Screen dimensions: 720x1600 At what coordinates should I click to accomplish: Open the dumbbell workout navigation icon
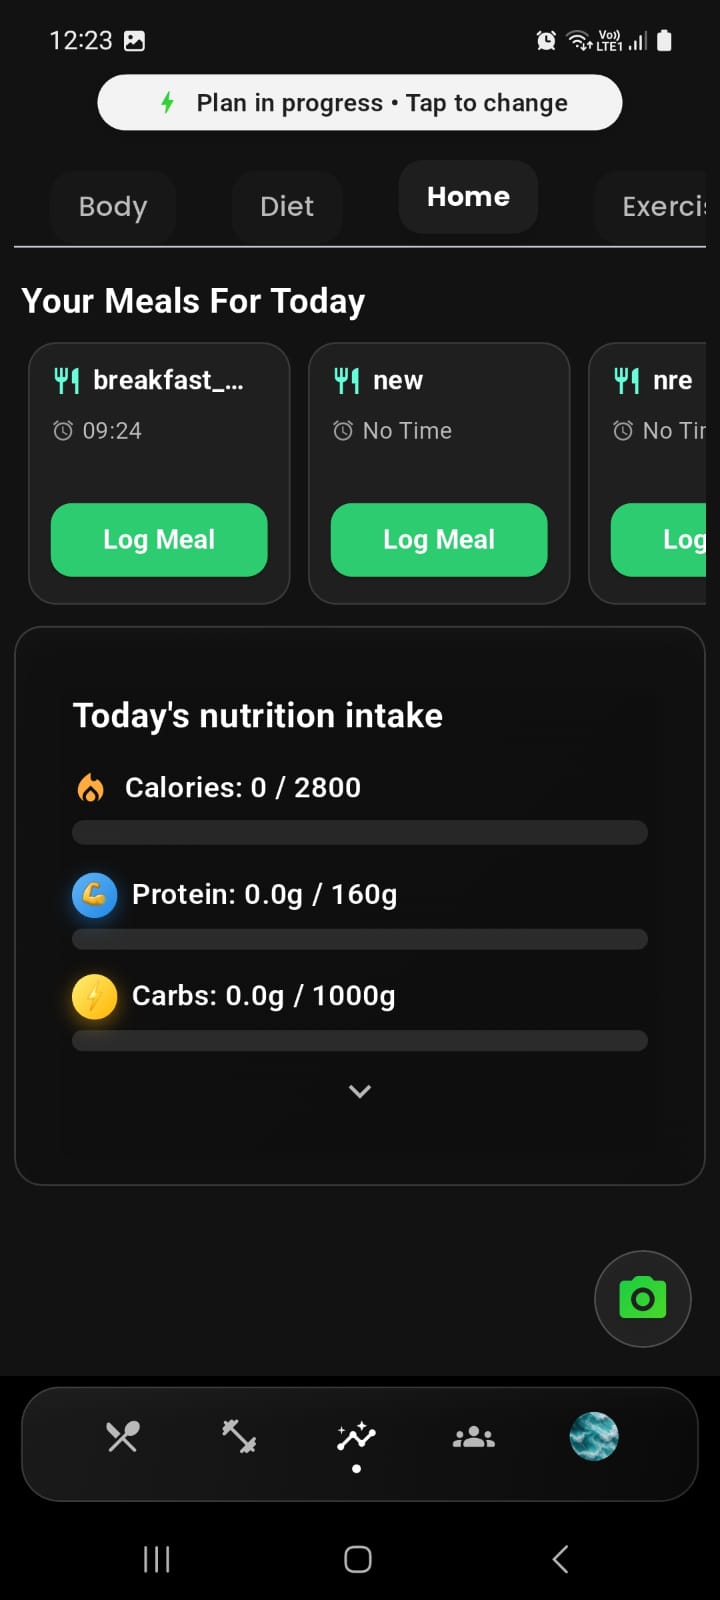239,1437
